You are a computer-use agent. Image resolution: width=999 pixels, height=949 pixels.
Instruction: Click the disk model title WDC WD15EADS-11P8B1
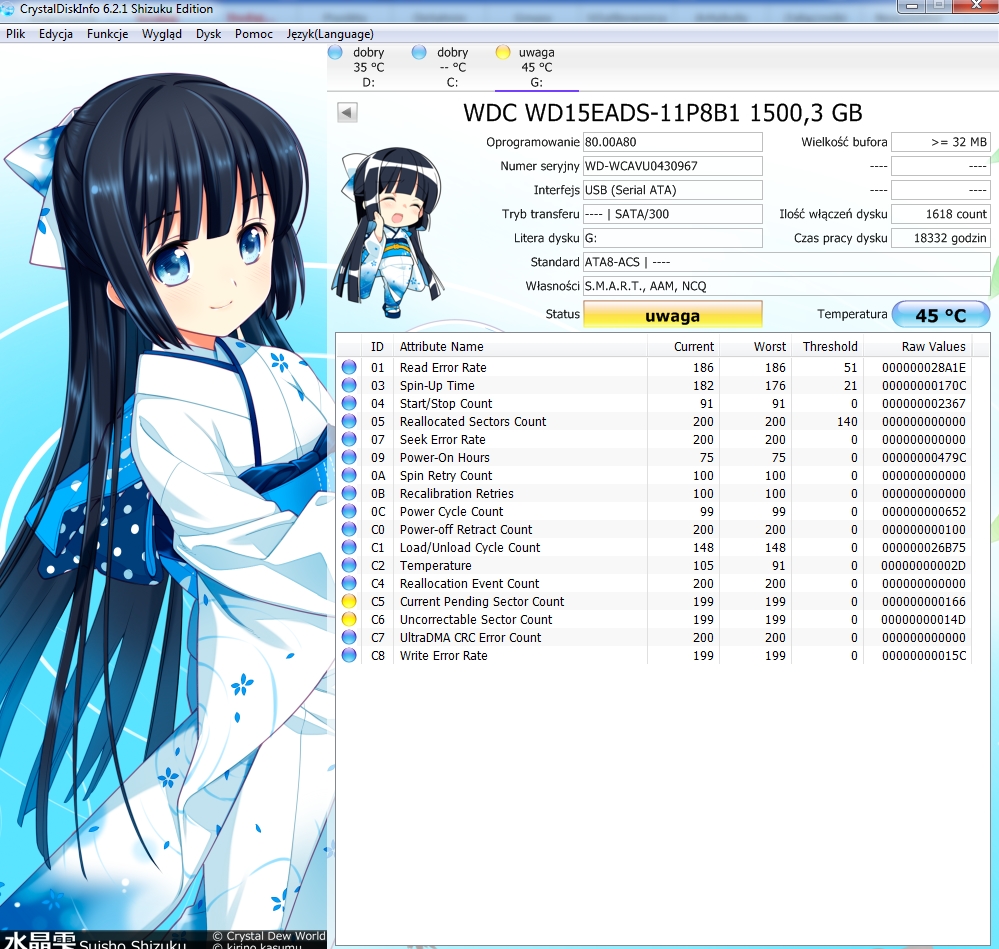[663, 113]
